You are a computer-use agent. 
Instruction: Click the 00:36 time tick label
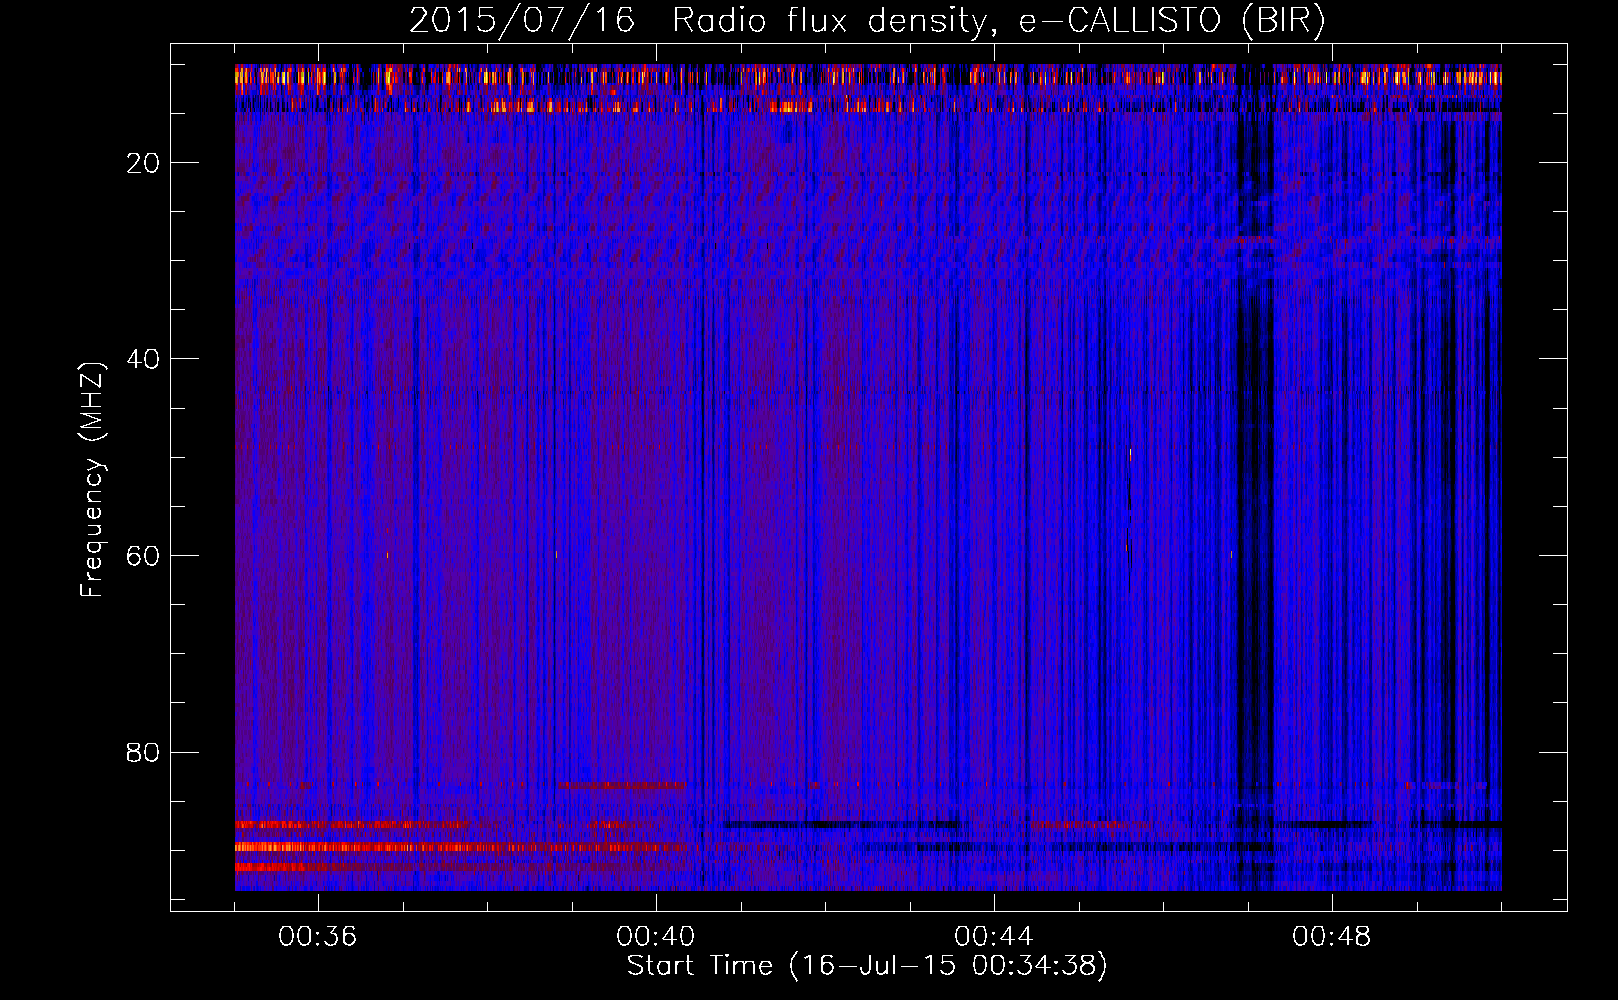[318, 937]
